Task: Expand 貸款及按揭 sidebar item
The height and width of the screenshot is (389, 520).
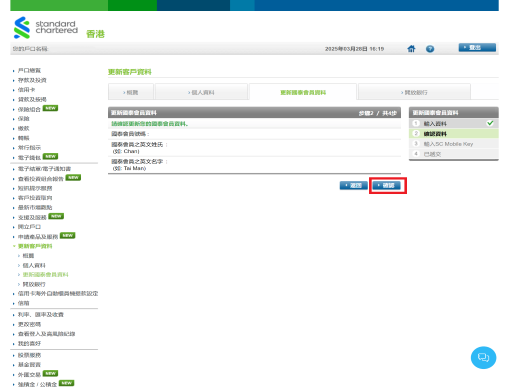Action: 32,99
